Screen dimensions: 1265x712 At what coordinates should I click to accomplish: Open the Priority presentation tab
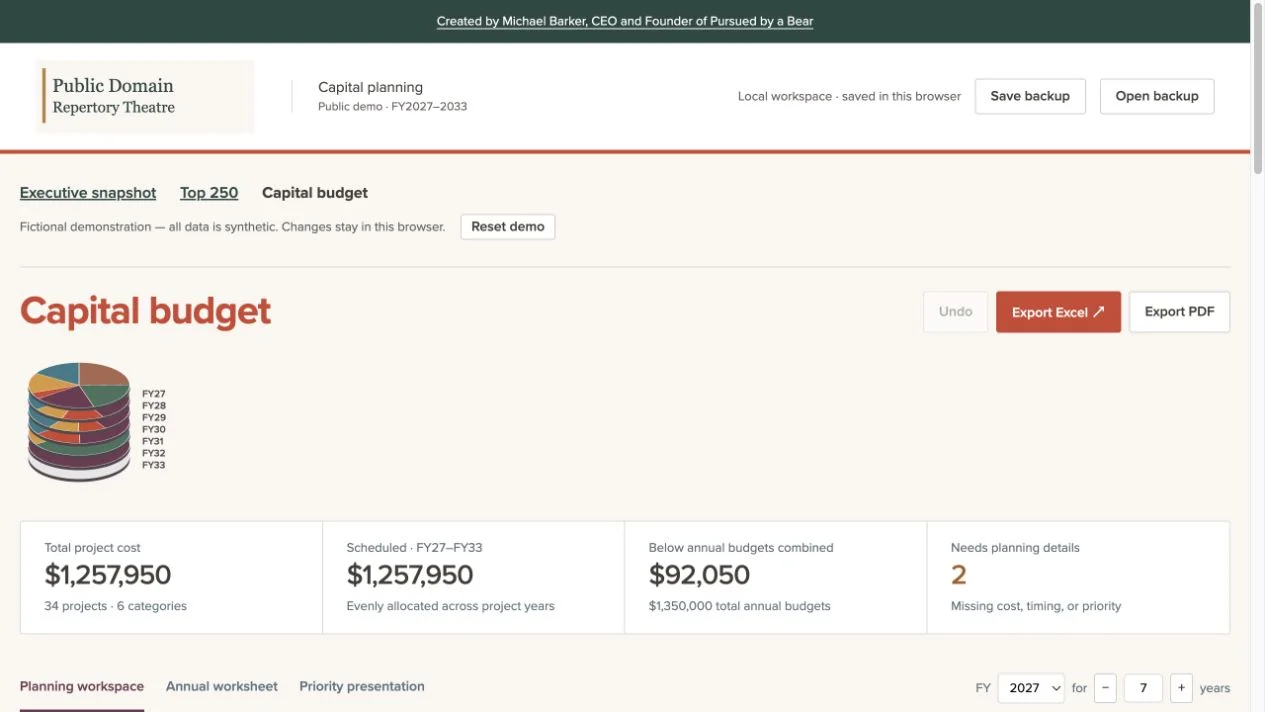point(362,687)
